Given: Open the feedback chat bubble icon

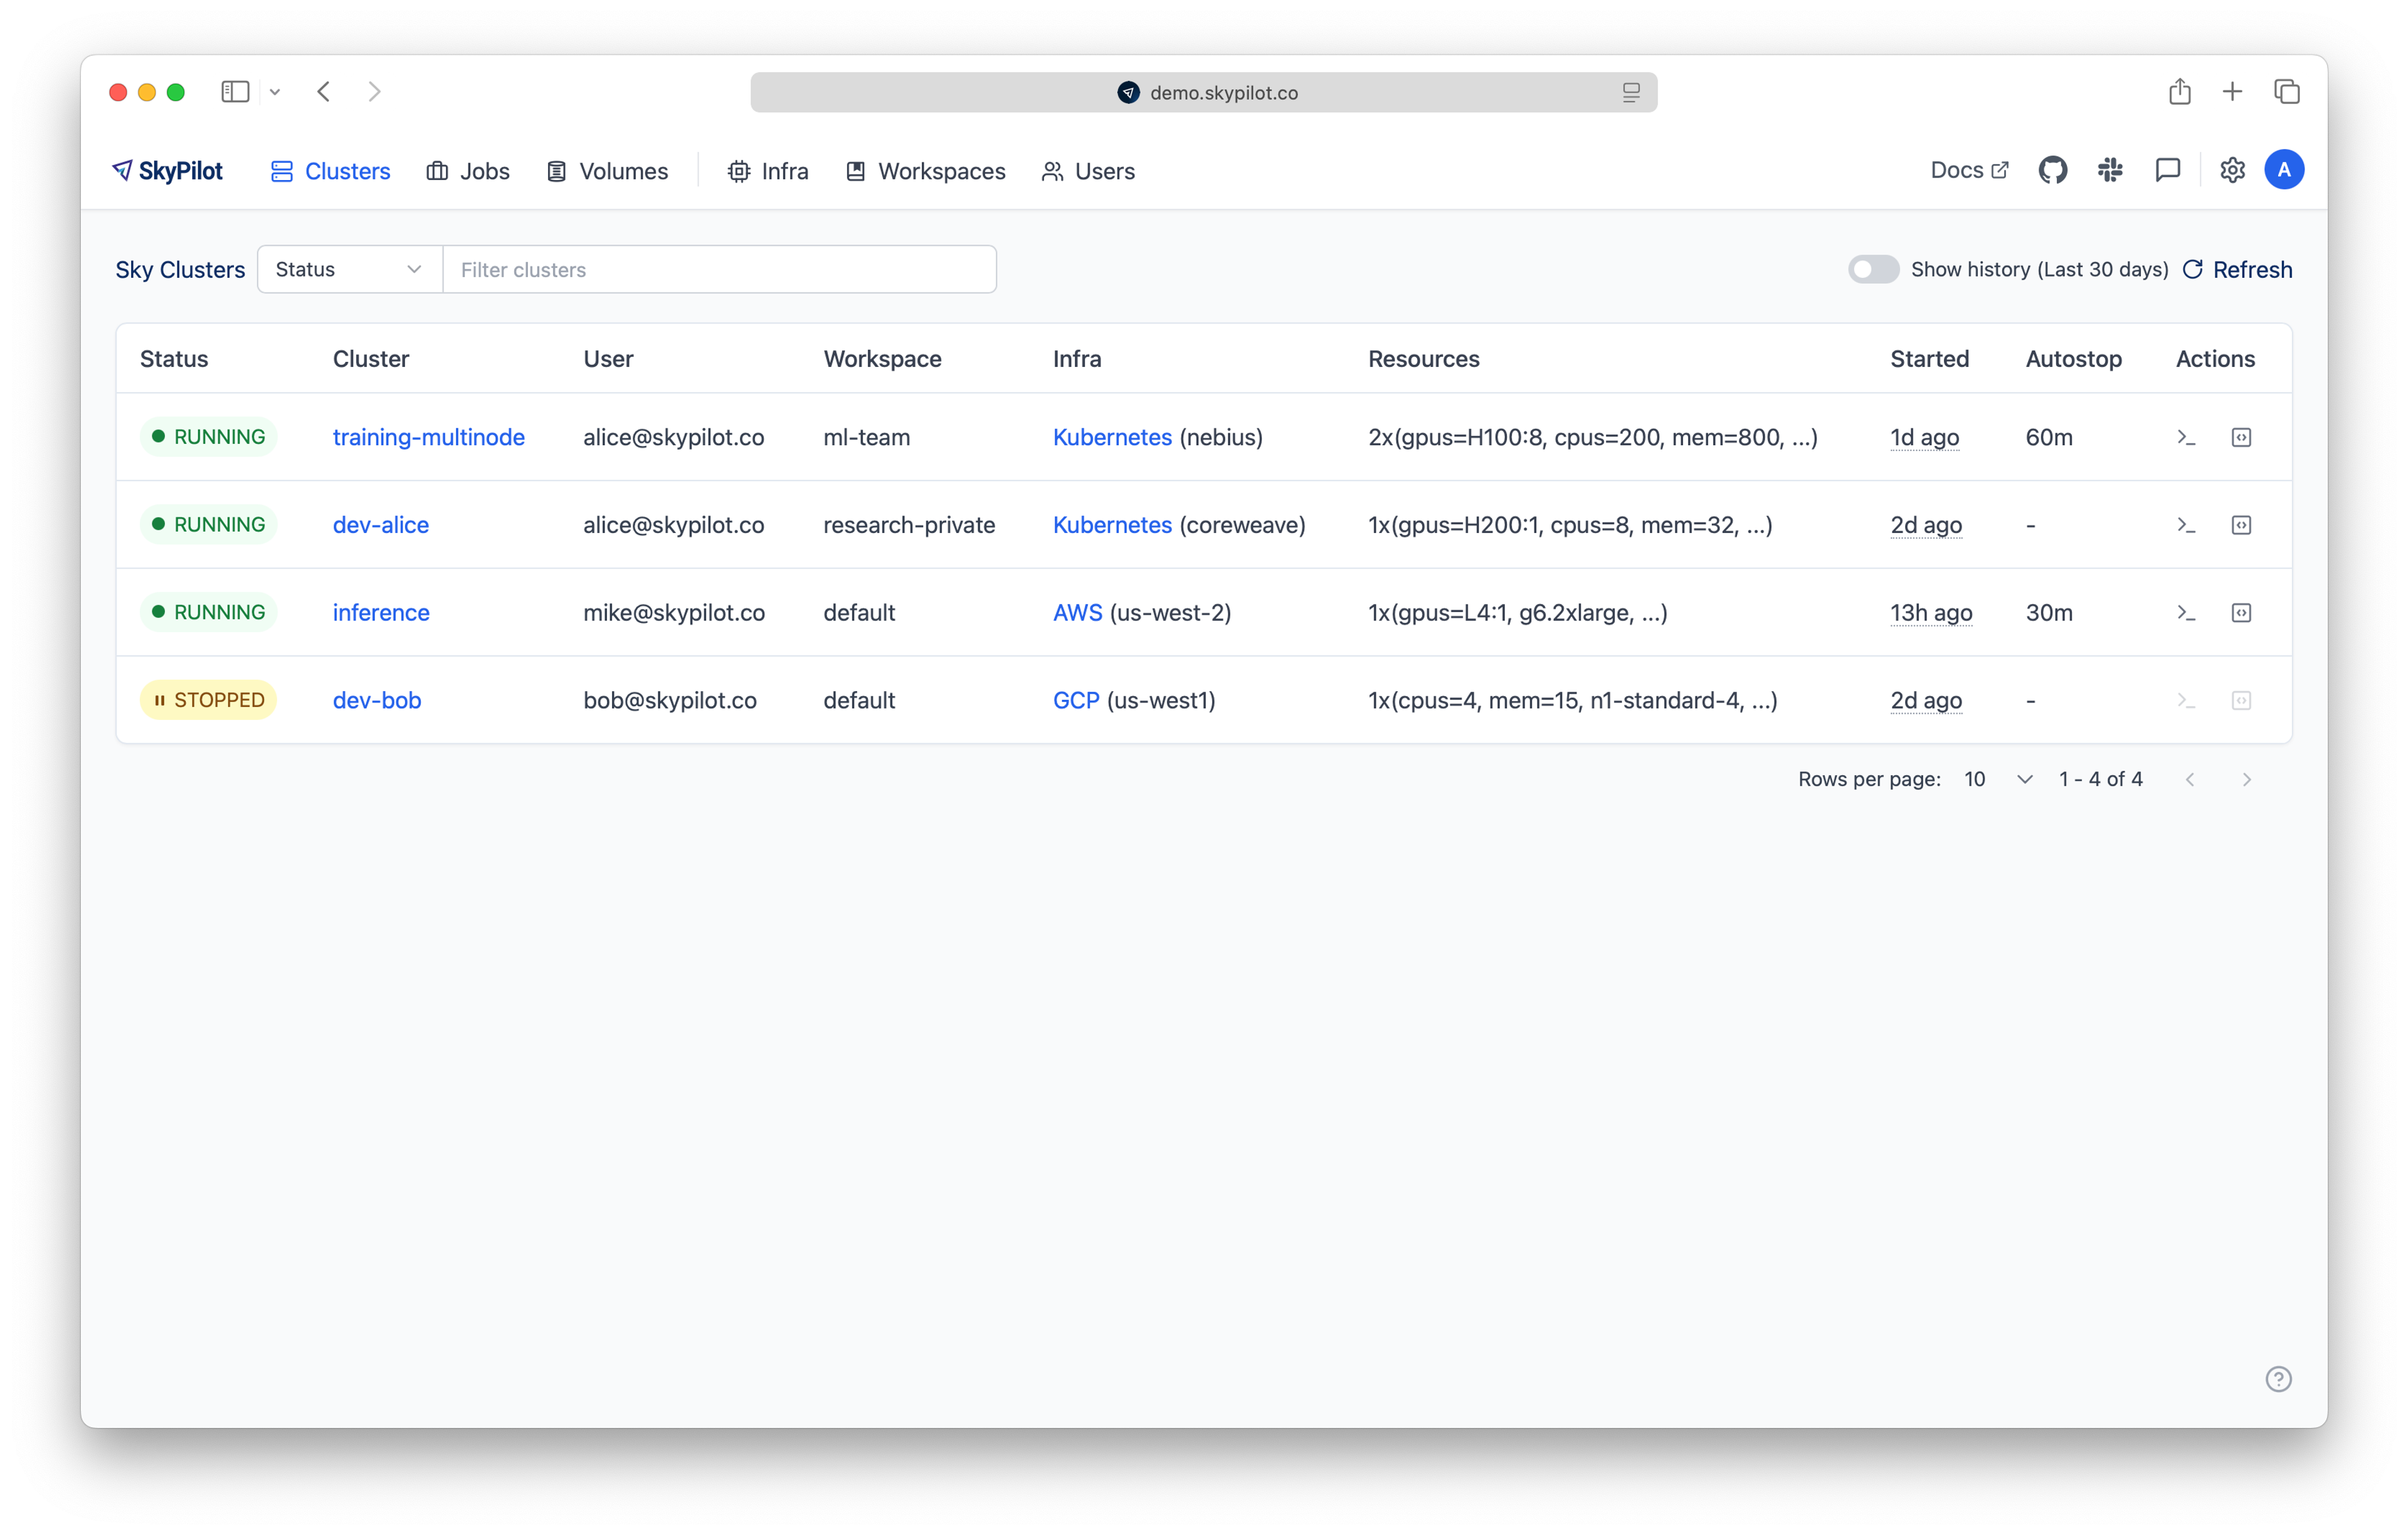Looking at the screenshot, I should [2167, 171].
